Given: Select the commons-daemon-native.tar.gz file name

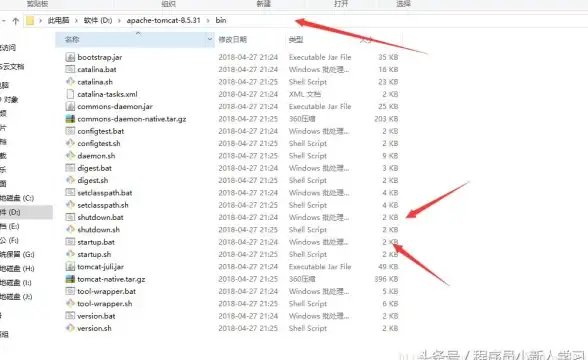Looking at the screenshot, I should tap(132, 119).
